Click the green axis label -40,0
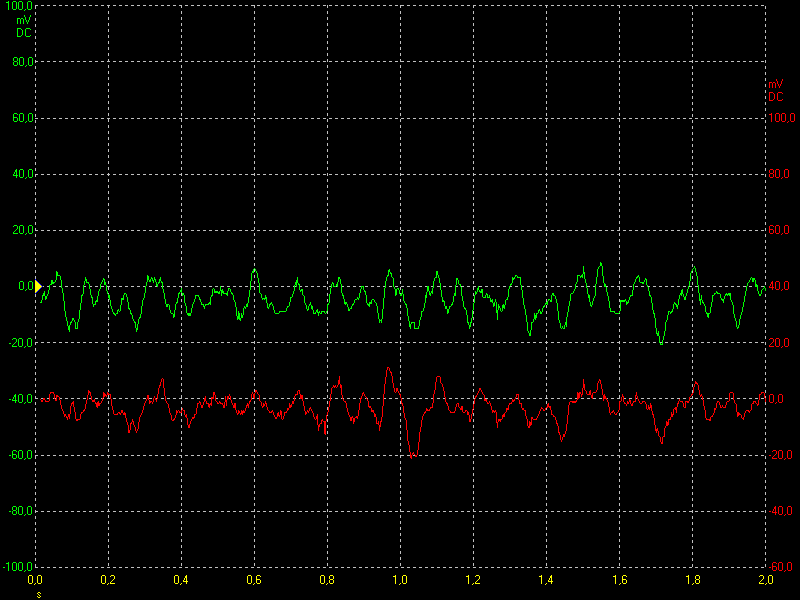Image resolution: width=800 pixels, height=600 pixels. [x=21, y=399]
